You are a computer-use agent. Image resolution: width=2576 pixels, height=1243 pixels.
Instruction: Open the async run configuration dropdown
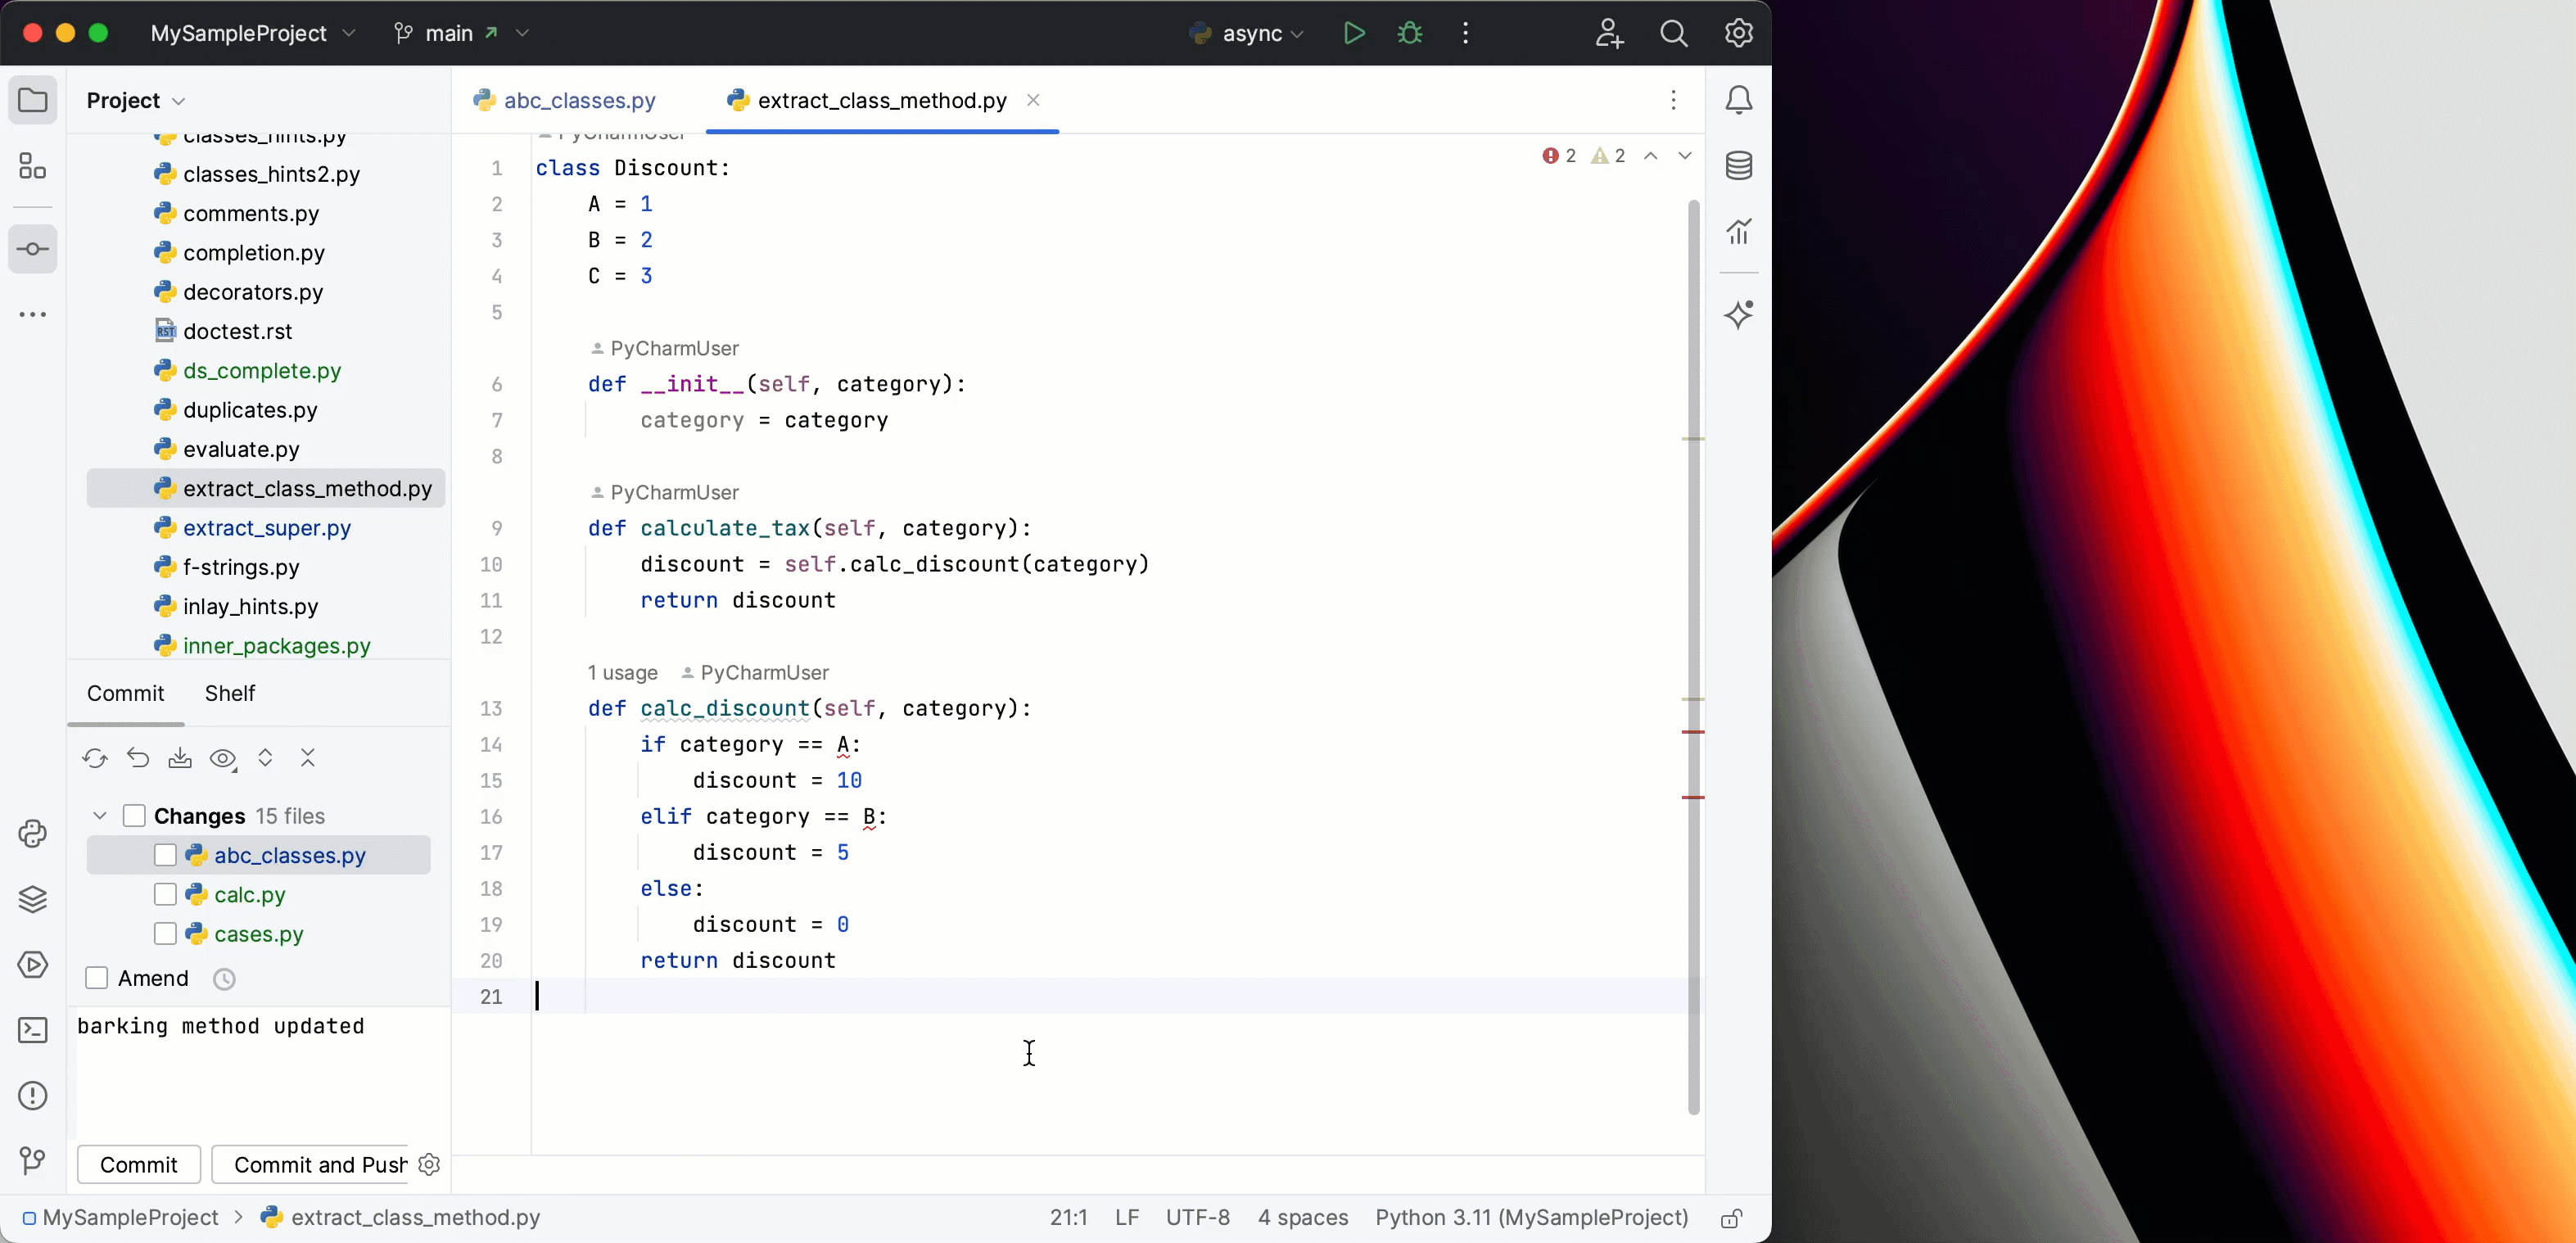pyautogui.click(x=1247, y=33)
